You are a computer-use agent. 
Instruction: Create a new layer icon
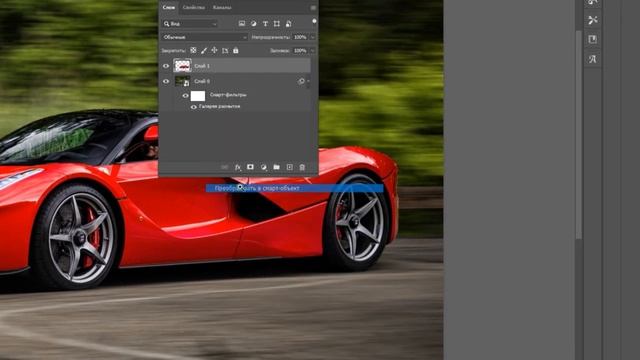coord(289,167)
